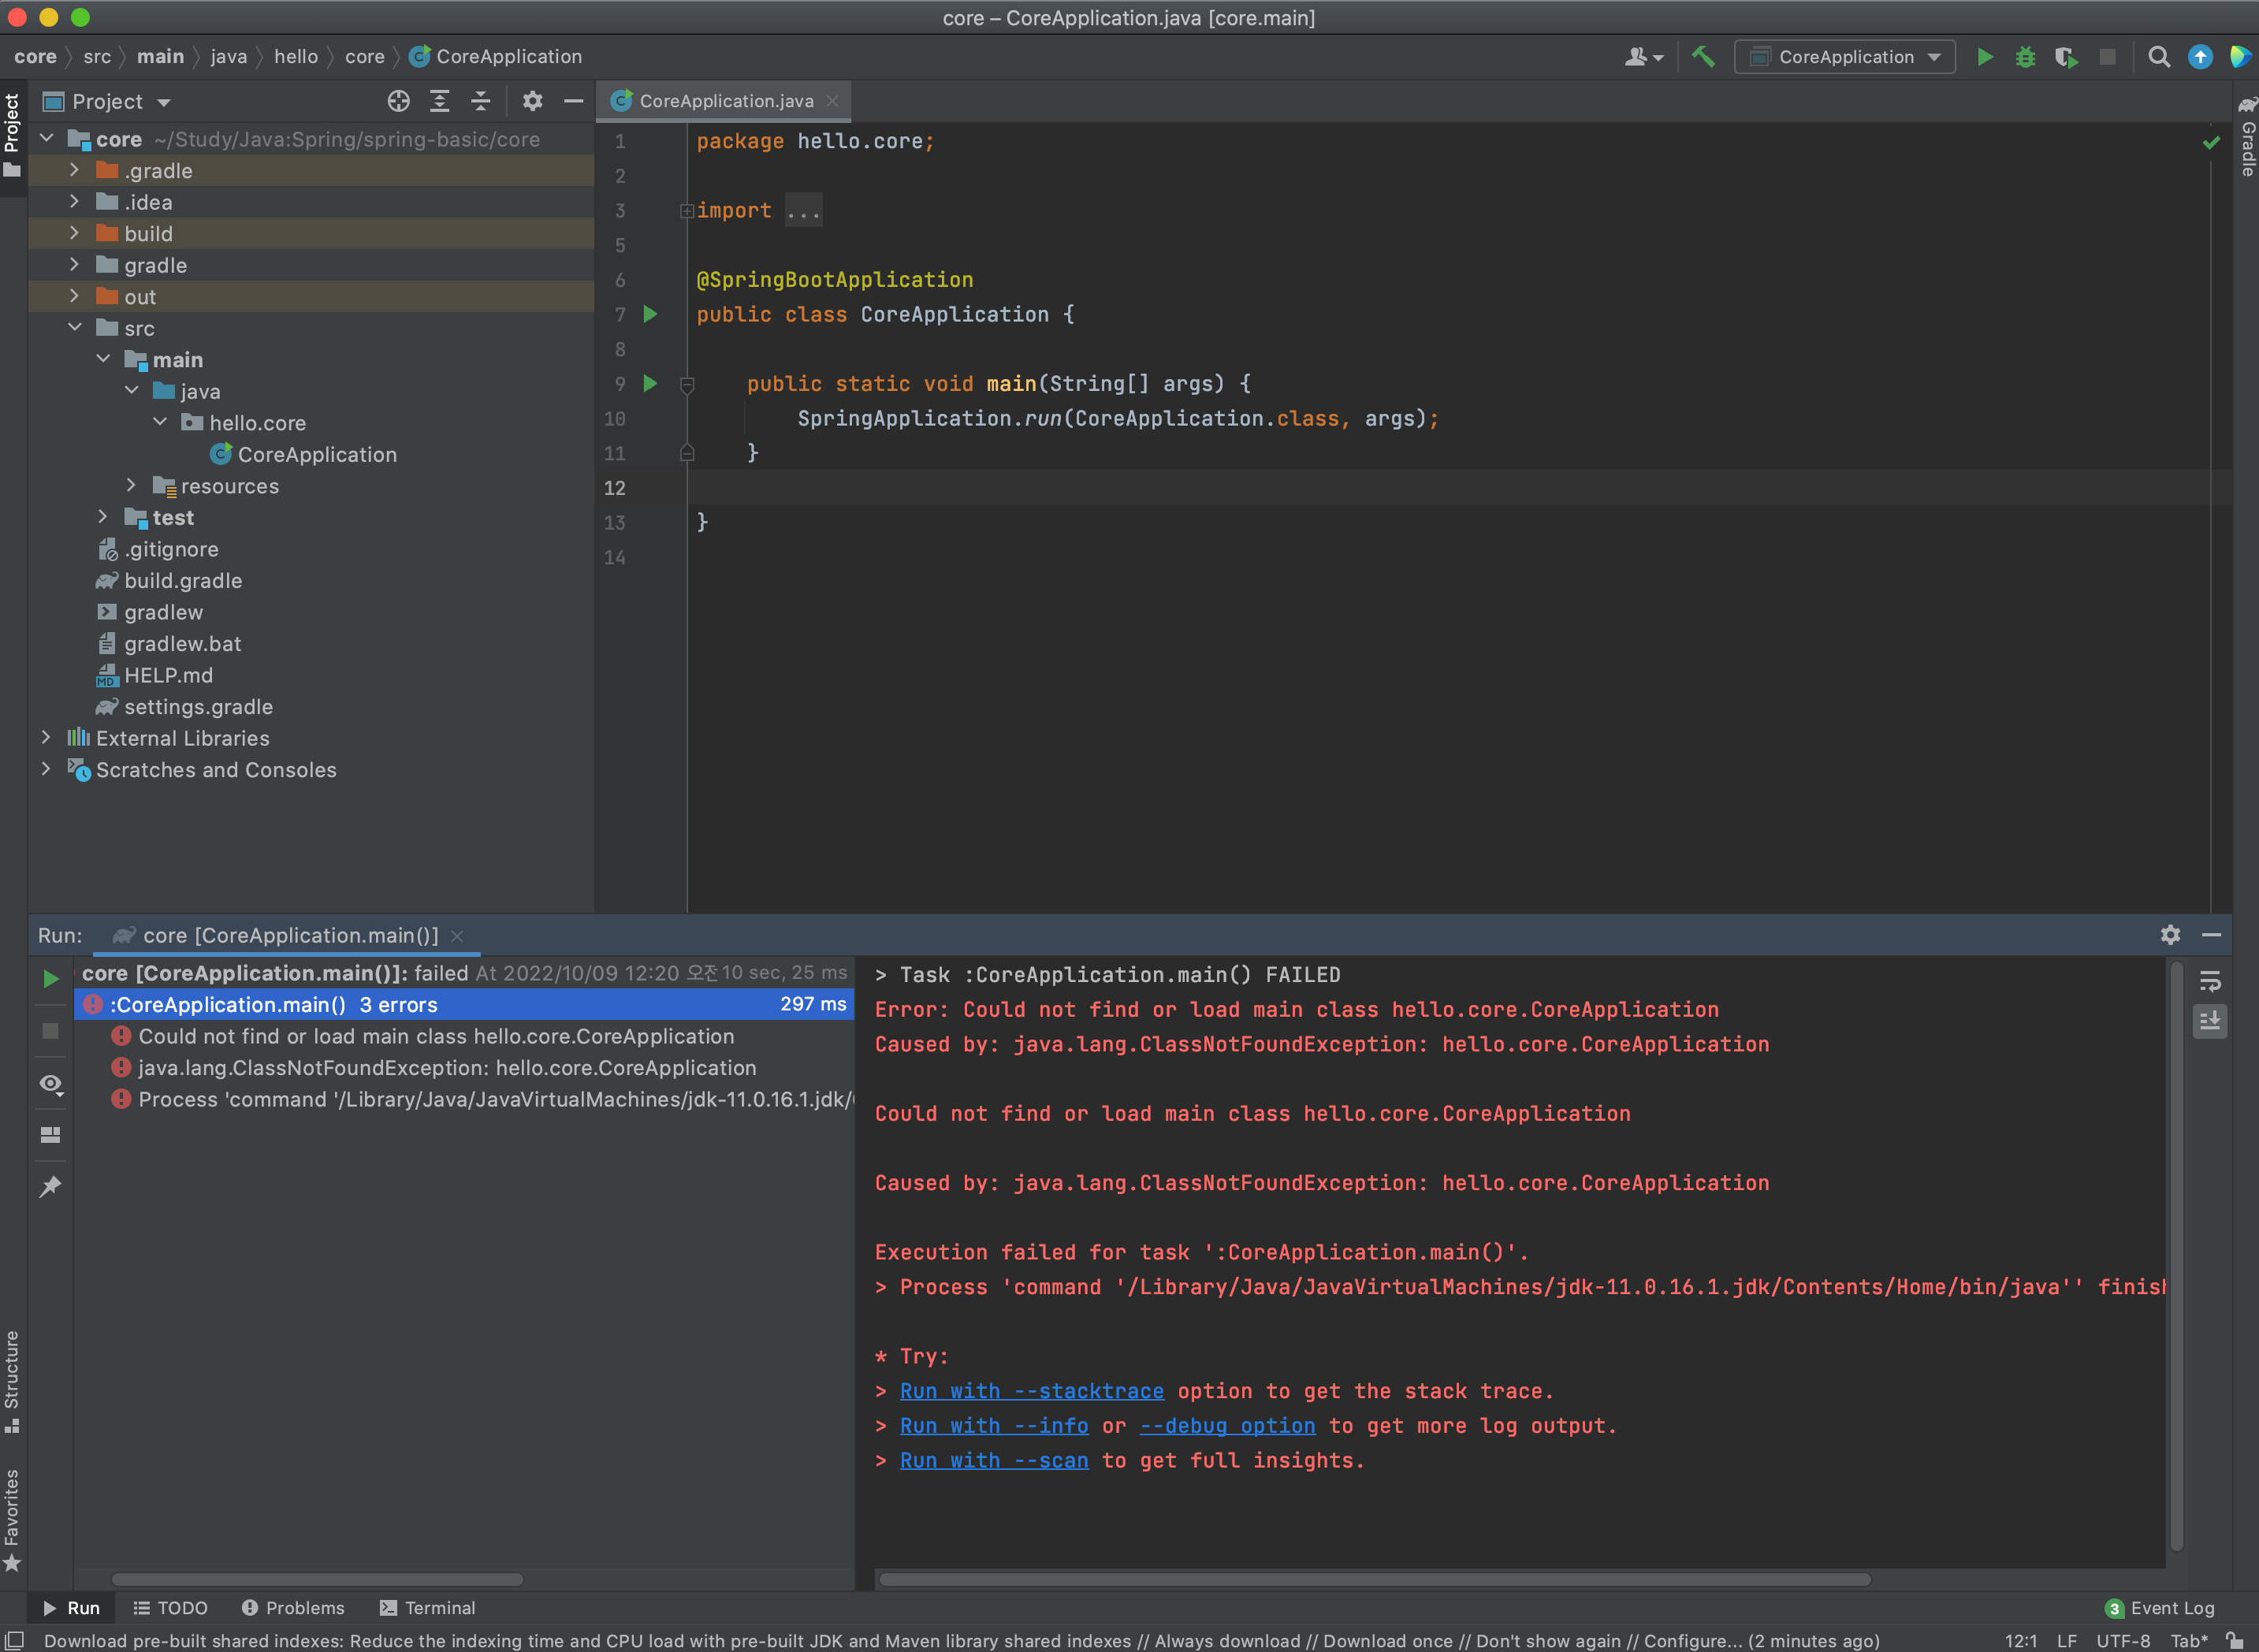Image resolution: width=2259 pixels, height=1652 pixels.
Task: Open the Gradle side tool window
Action: click(x=2247, y=136)
